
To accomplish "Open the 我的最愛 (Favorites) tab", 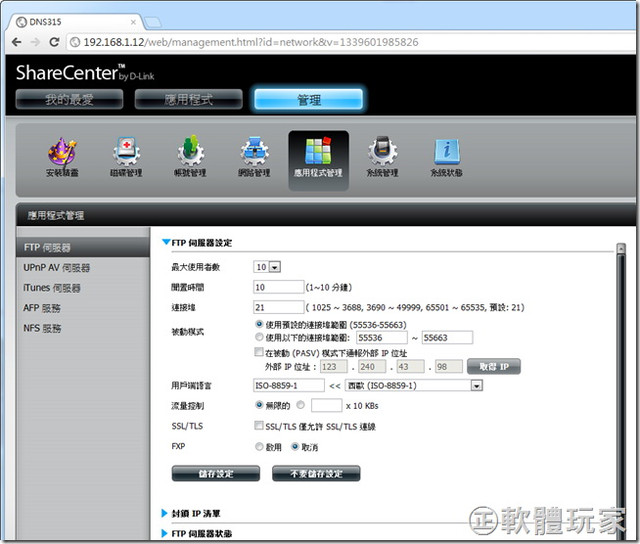I will [69, 99].
